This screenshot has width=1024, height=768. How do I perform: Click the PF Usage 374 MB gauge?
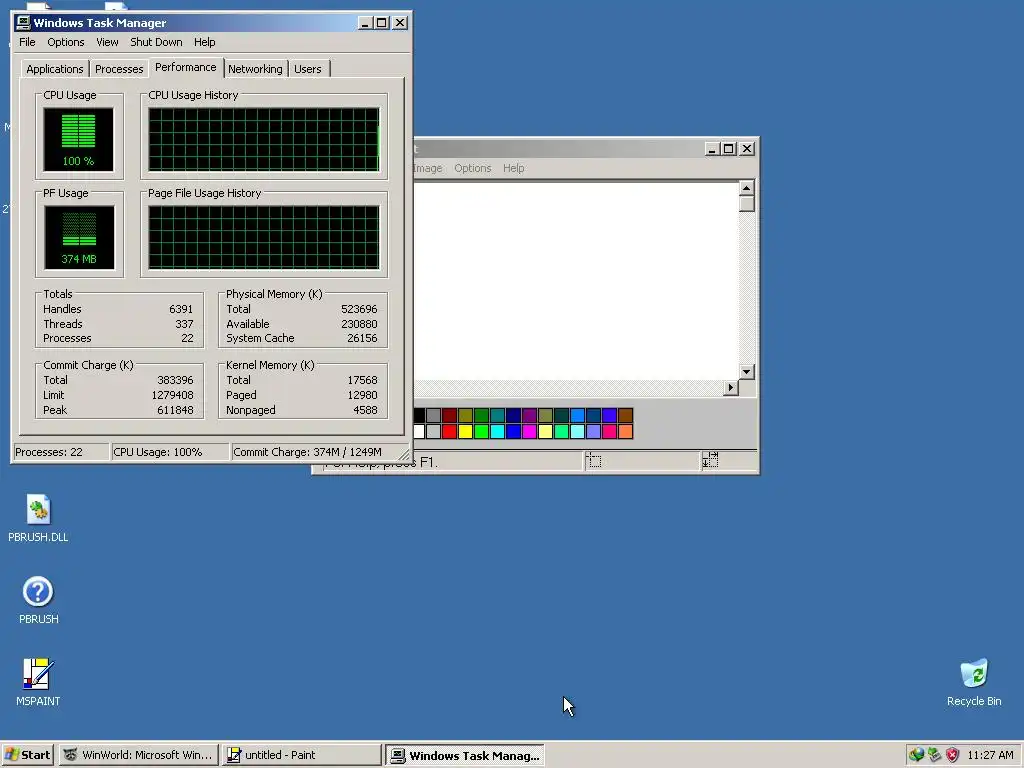coord(79,238)
